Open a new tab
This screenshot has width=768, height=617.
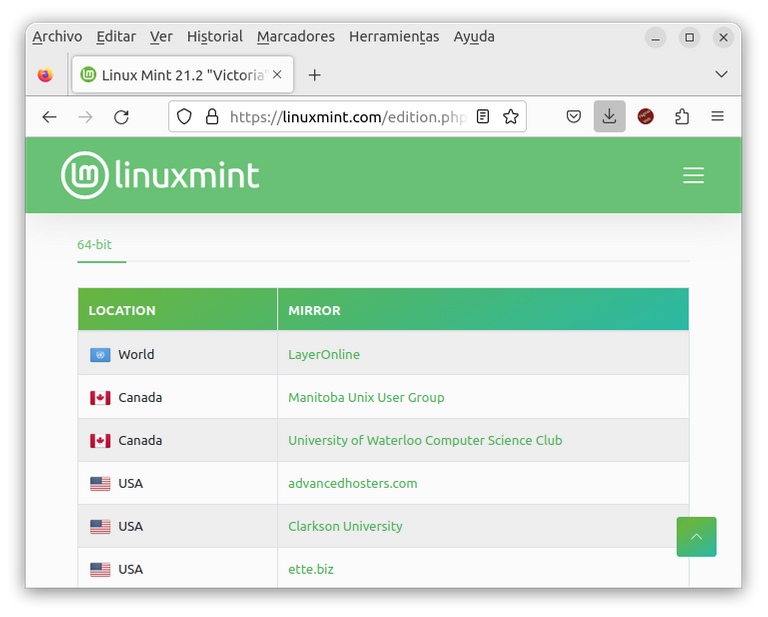coord(314,75)
